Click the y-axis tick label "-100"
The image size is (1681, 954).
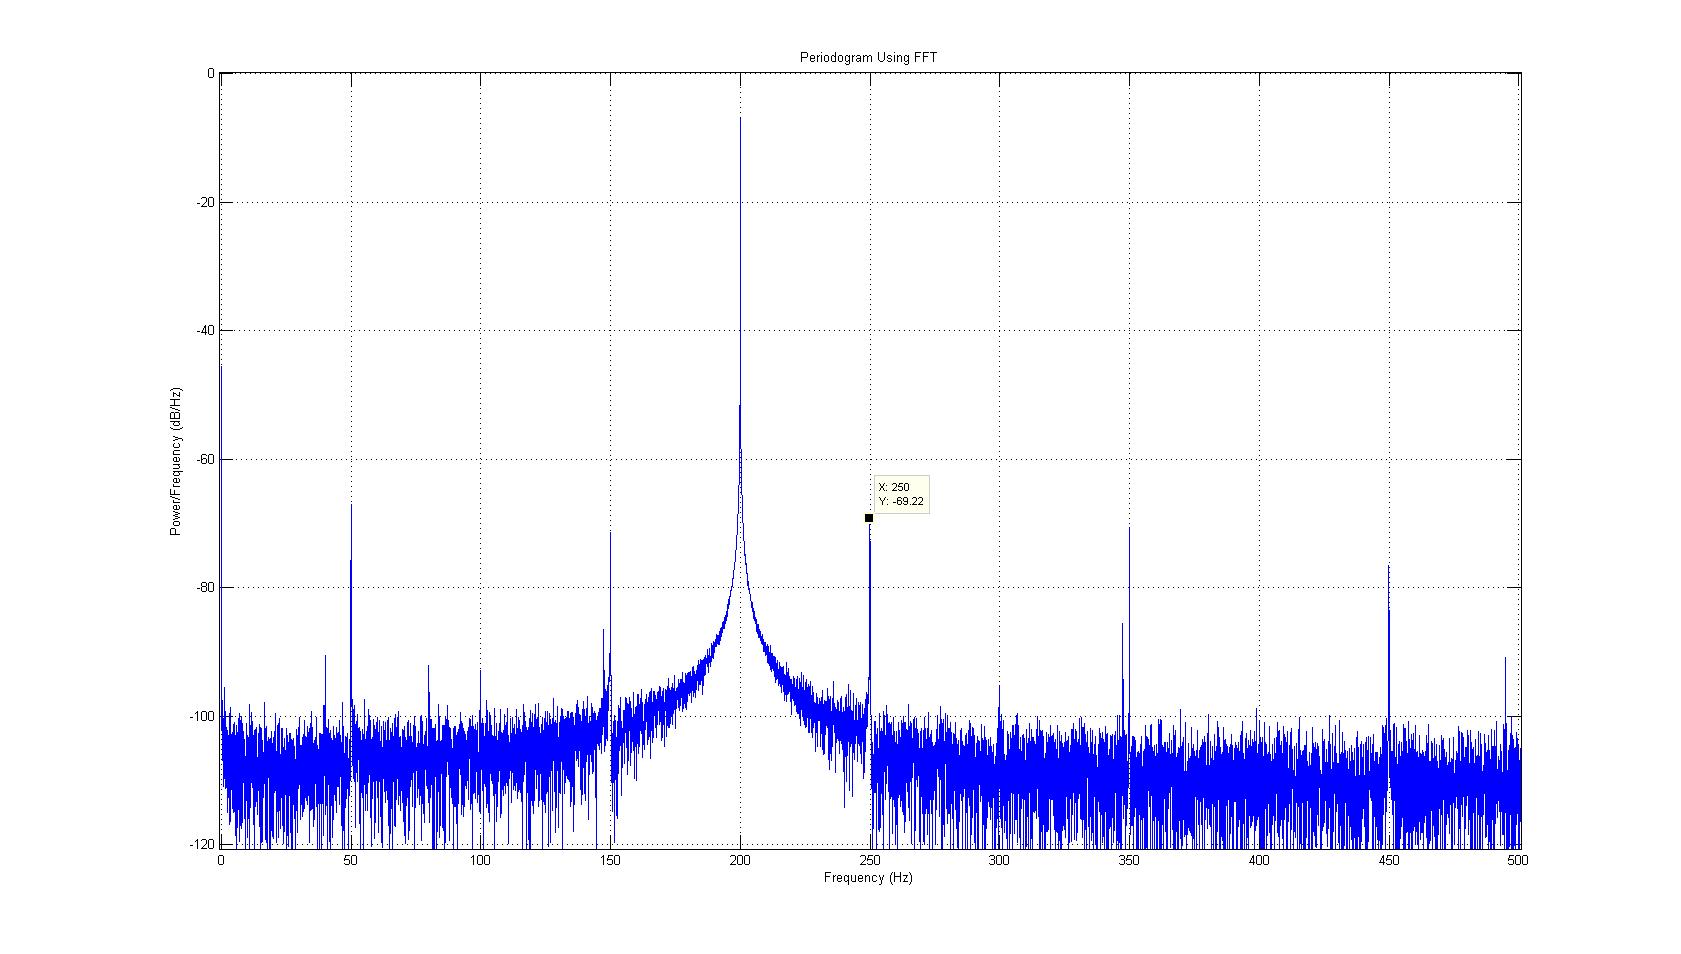pyautogui.click(x=203, y=716)
